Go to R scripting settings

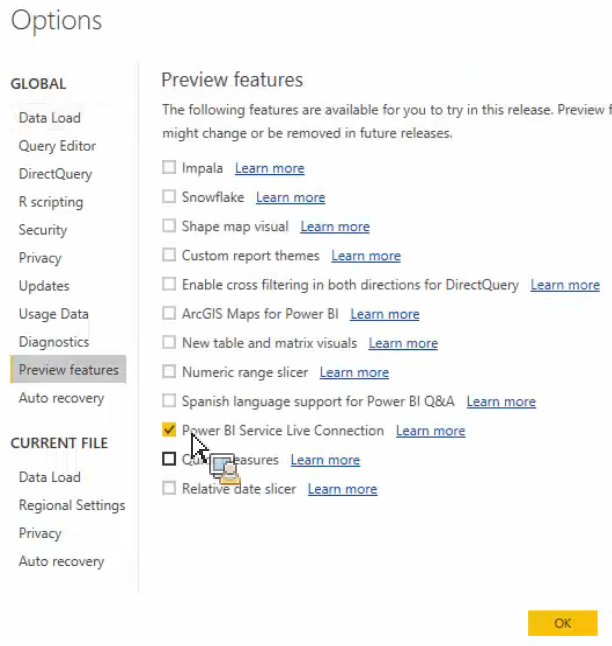click(51, 202)
